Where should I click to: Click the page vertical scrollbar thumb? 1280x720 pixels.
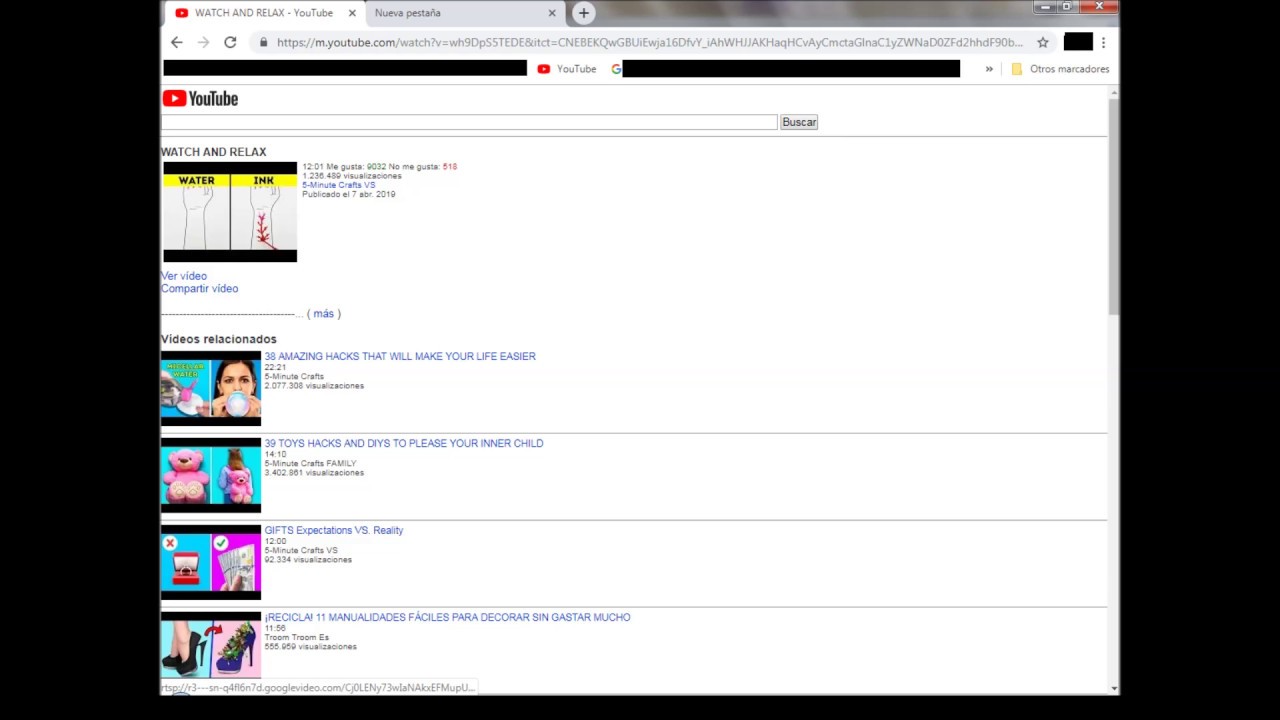1114,207
